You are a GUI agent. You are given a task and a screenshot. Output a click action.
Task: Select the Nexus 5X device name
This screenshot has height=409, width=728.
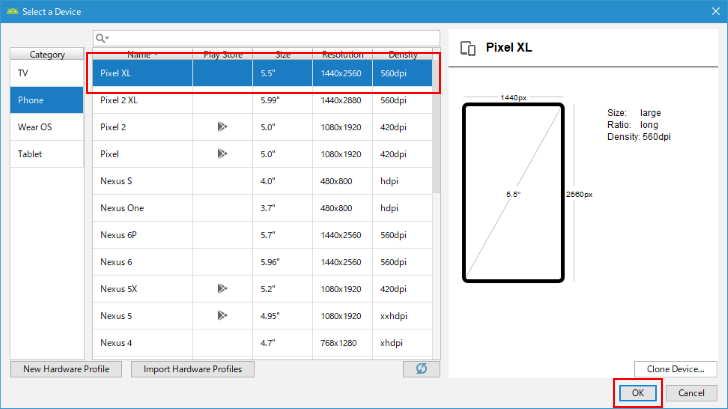click(x=118, y=289)
